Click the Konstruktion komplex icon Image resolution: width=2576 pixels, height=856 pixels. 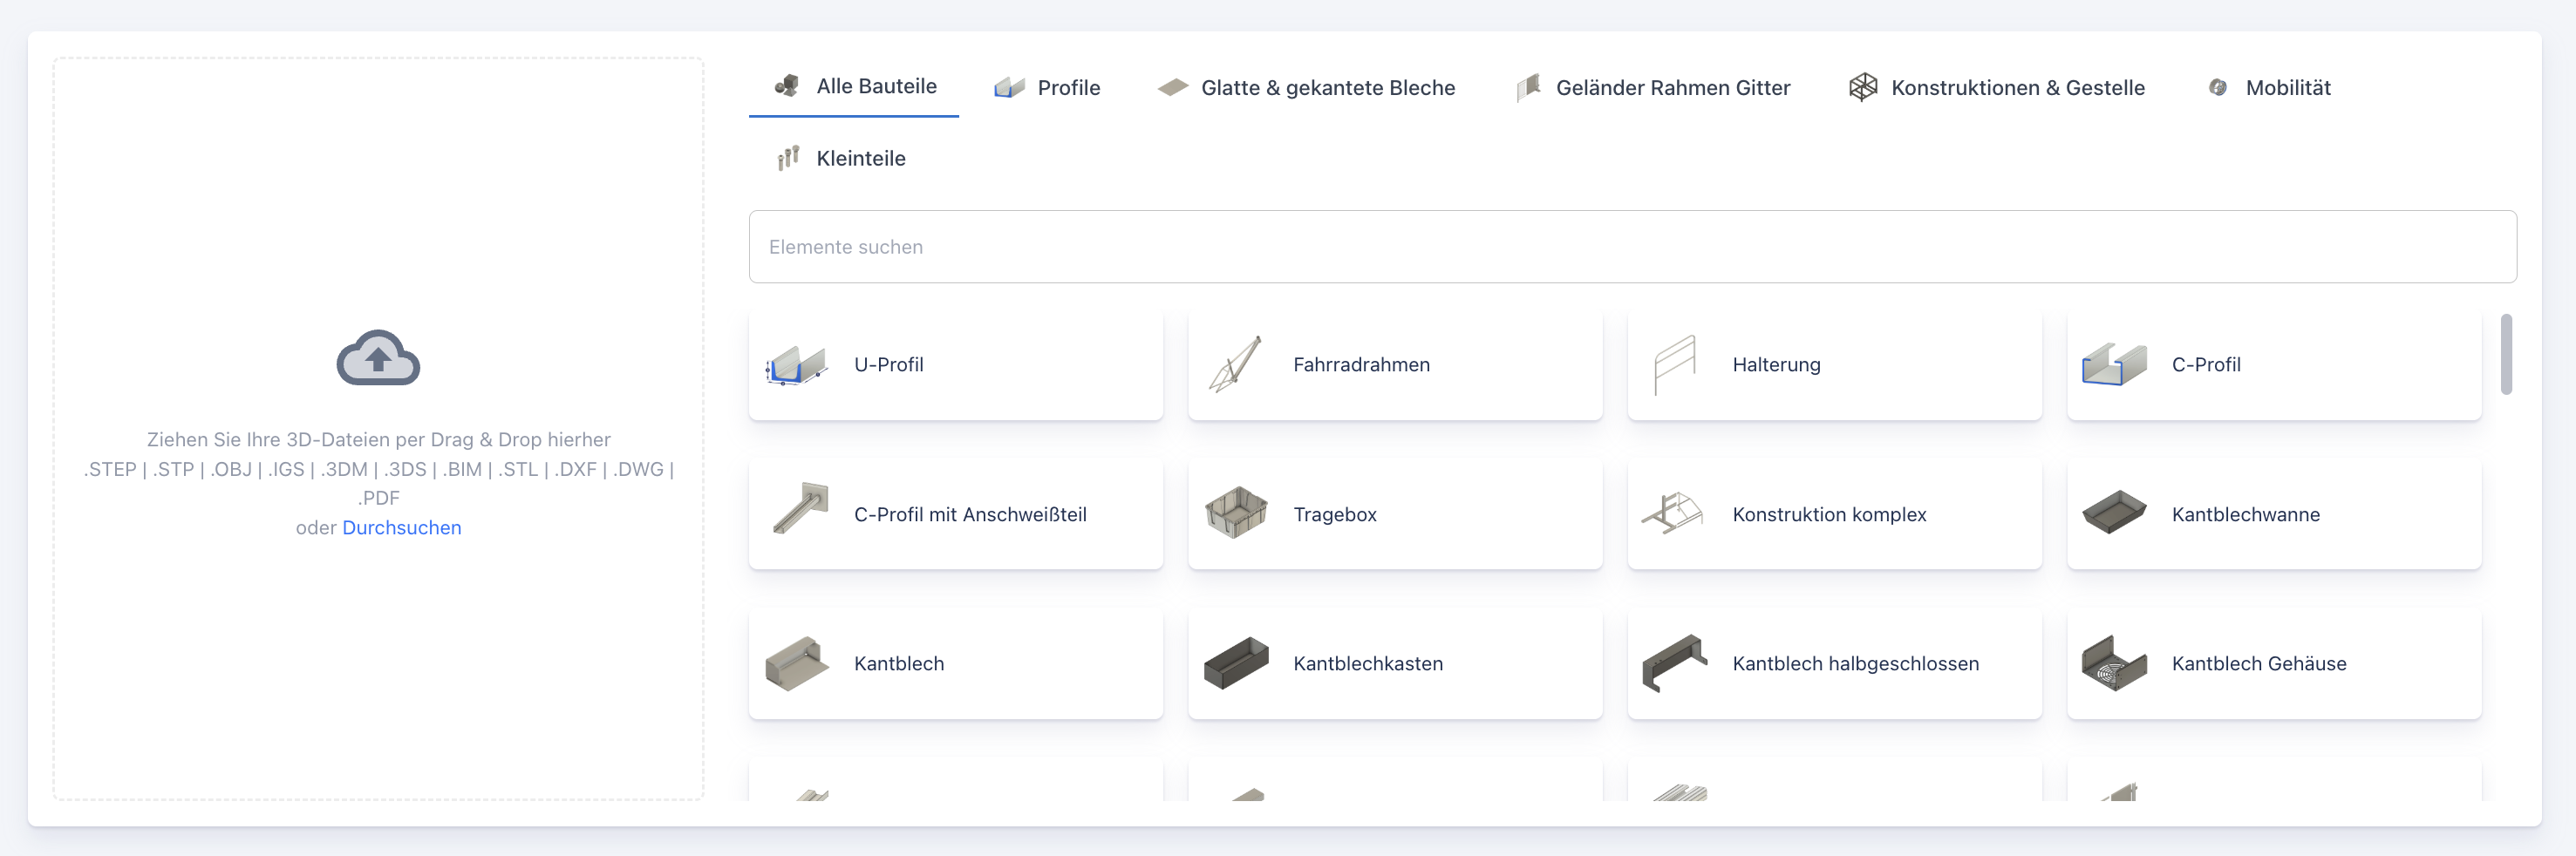[x=1673, y=513]
